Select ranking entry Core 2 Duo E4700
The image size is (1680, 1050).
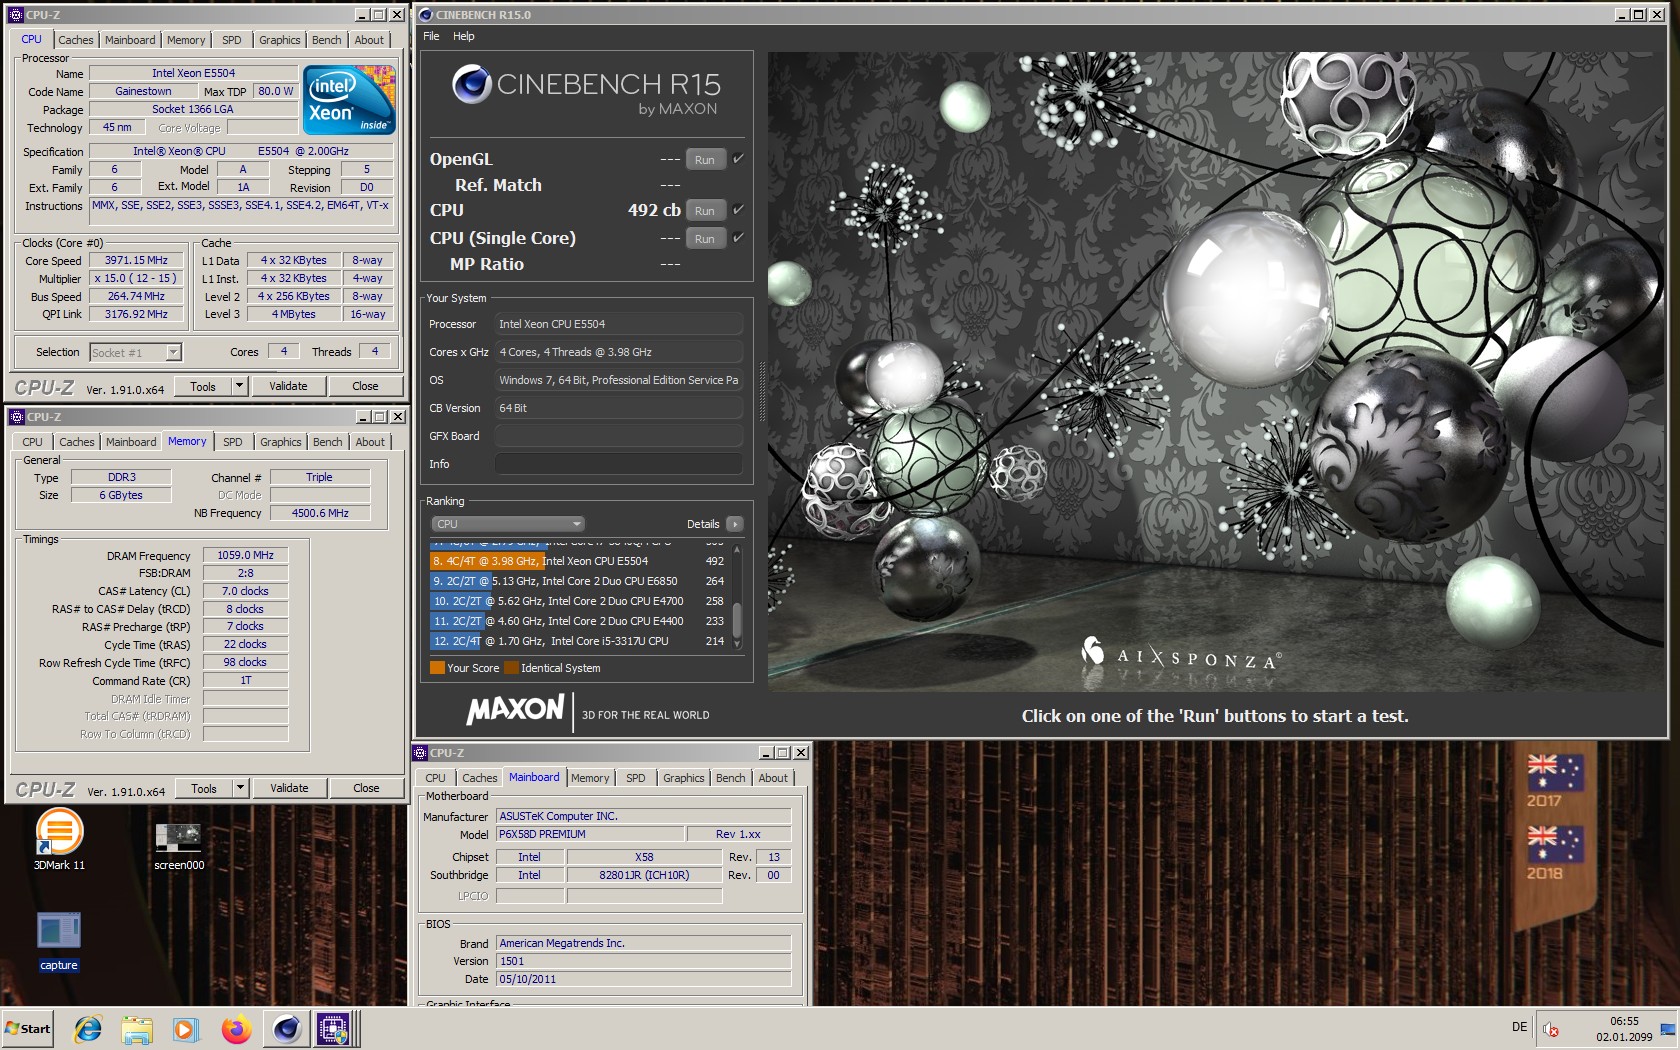579,601
